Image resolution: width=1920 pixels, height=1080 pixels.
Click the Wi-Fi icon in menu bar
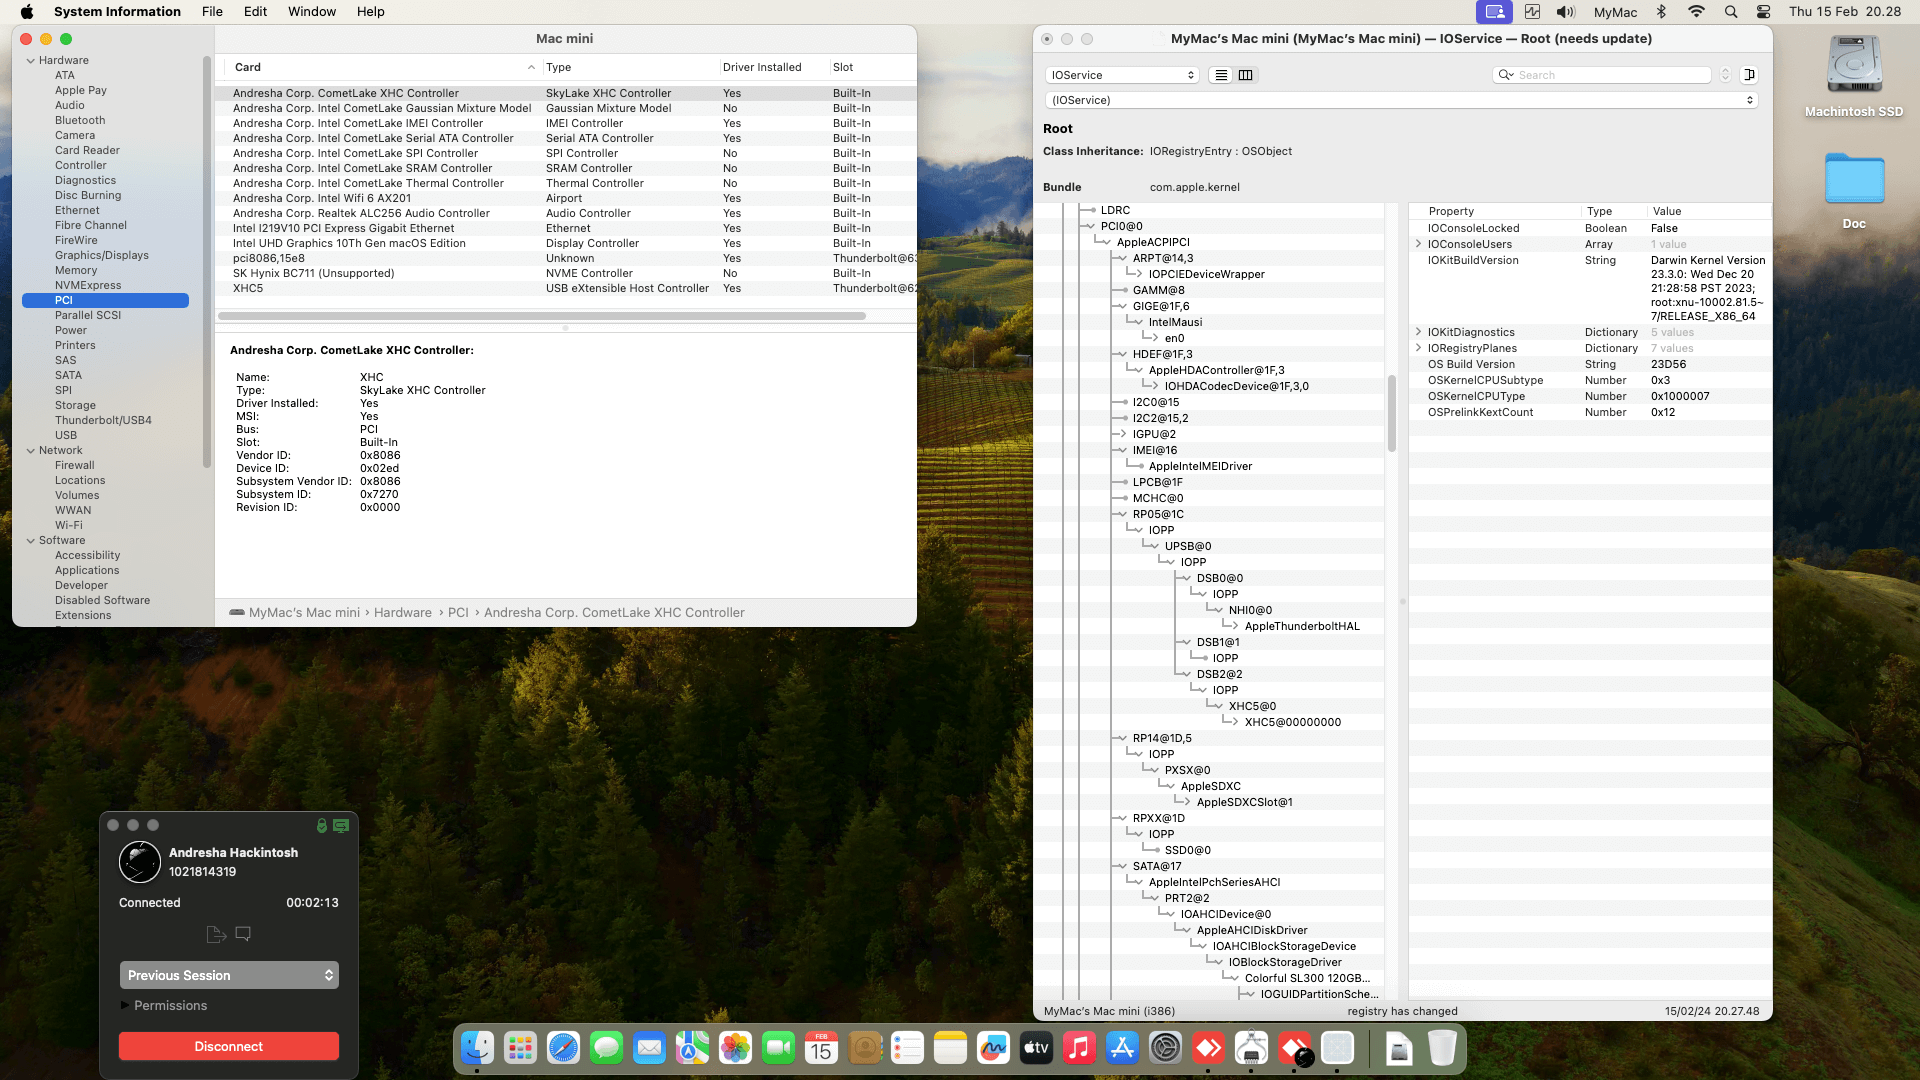(x=1696, y=12)
